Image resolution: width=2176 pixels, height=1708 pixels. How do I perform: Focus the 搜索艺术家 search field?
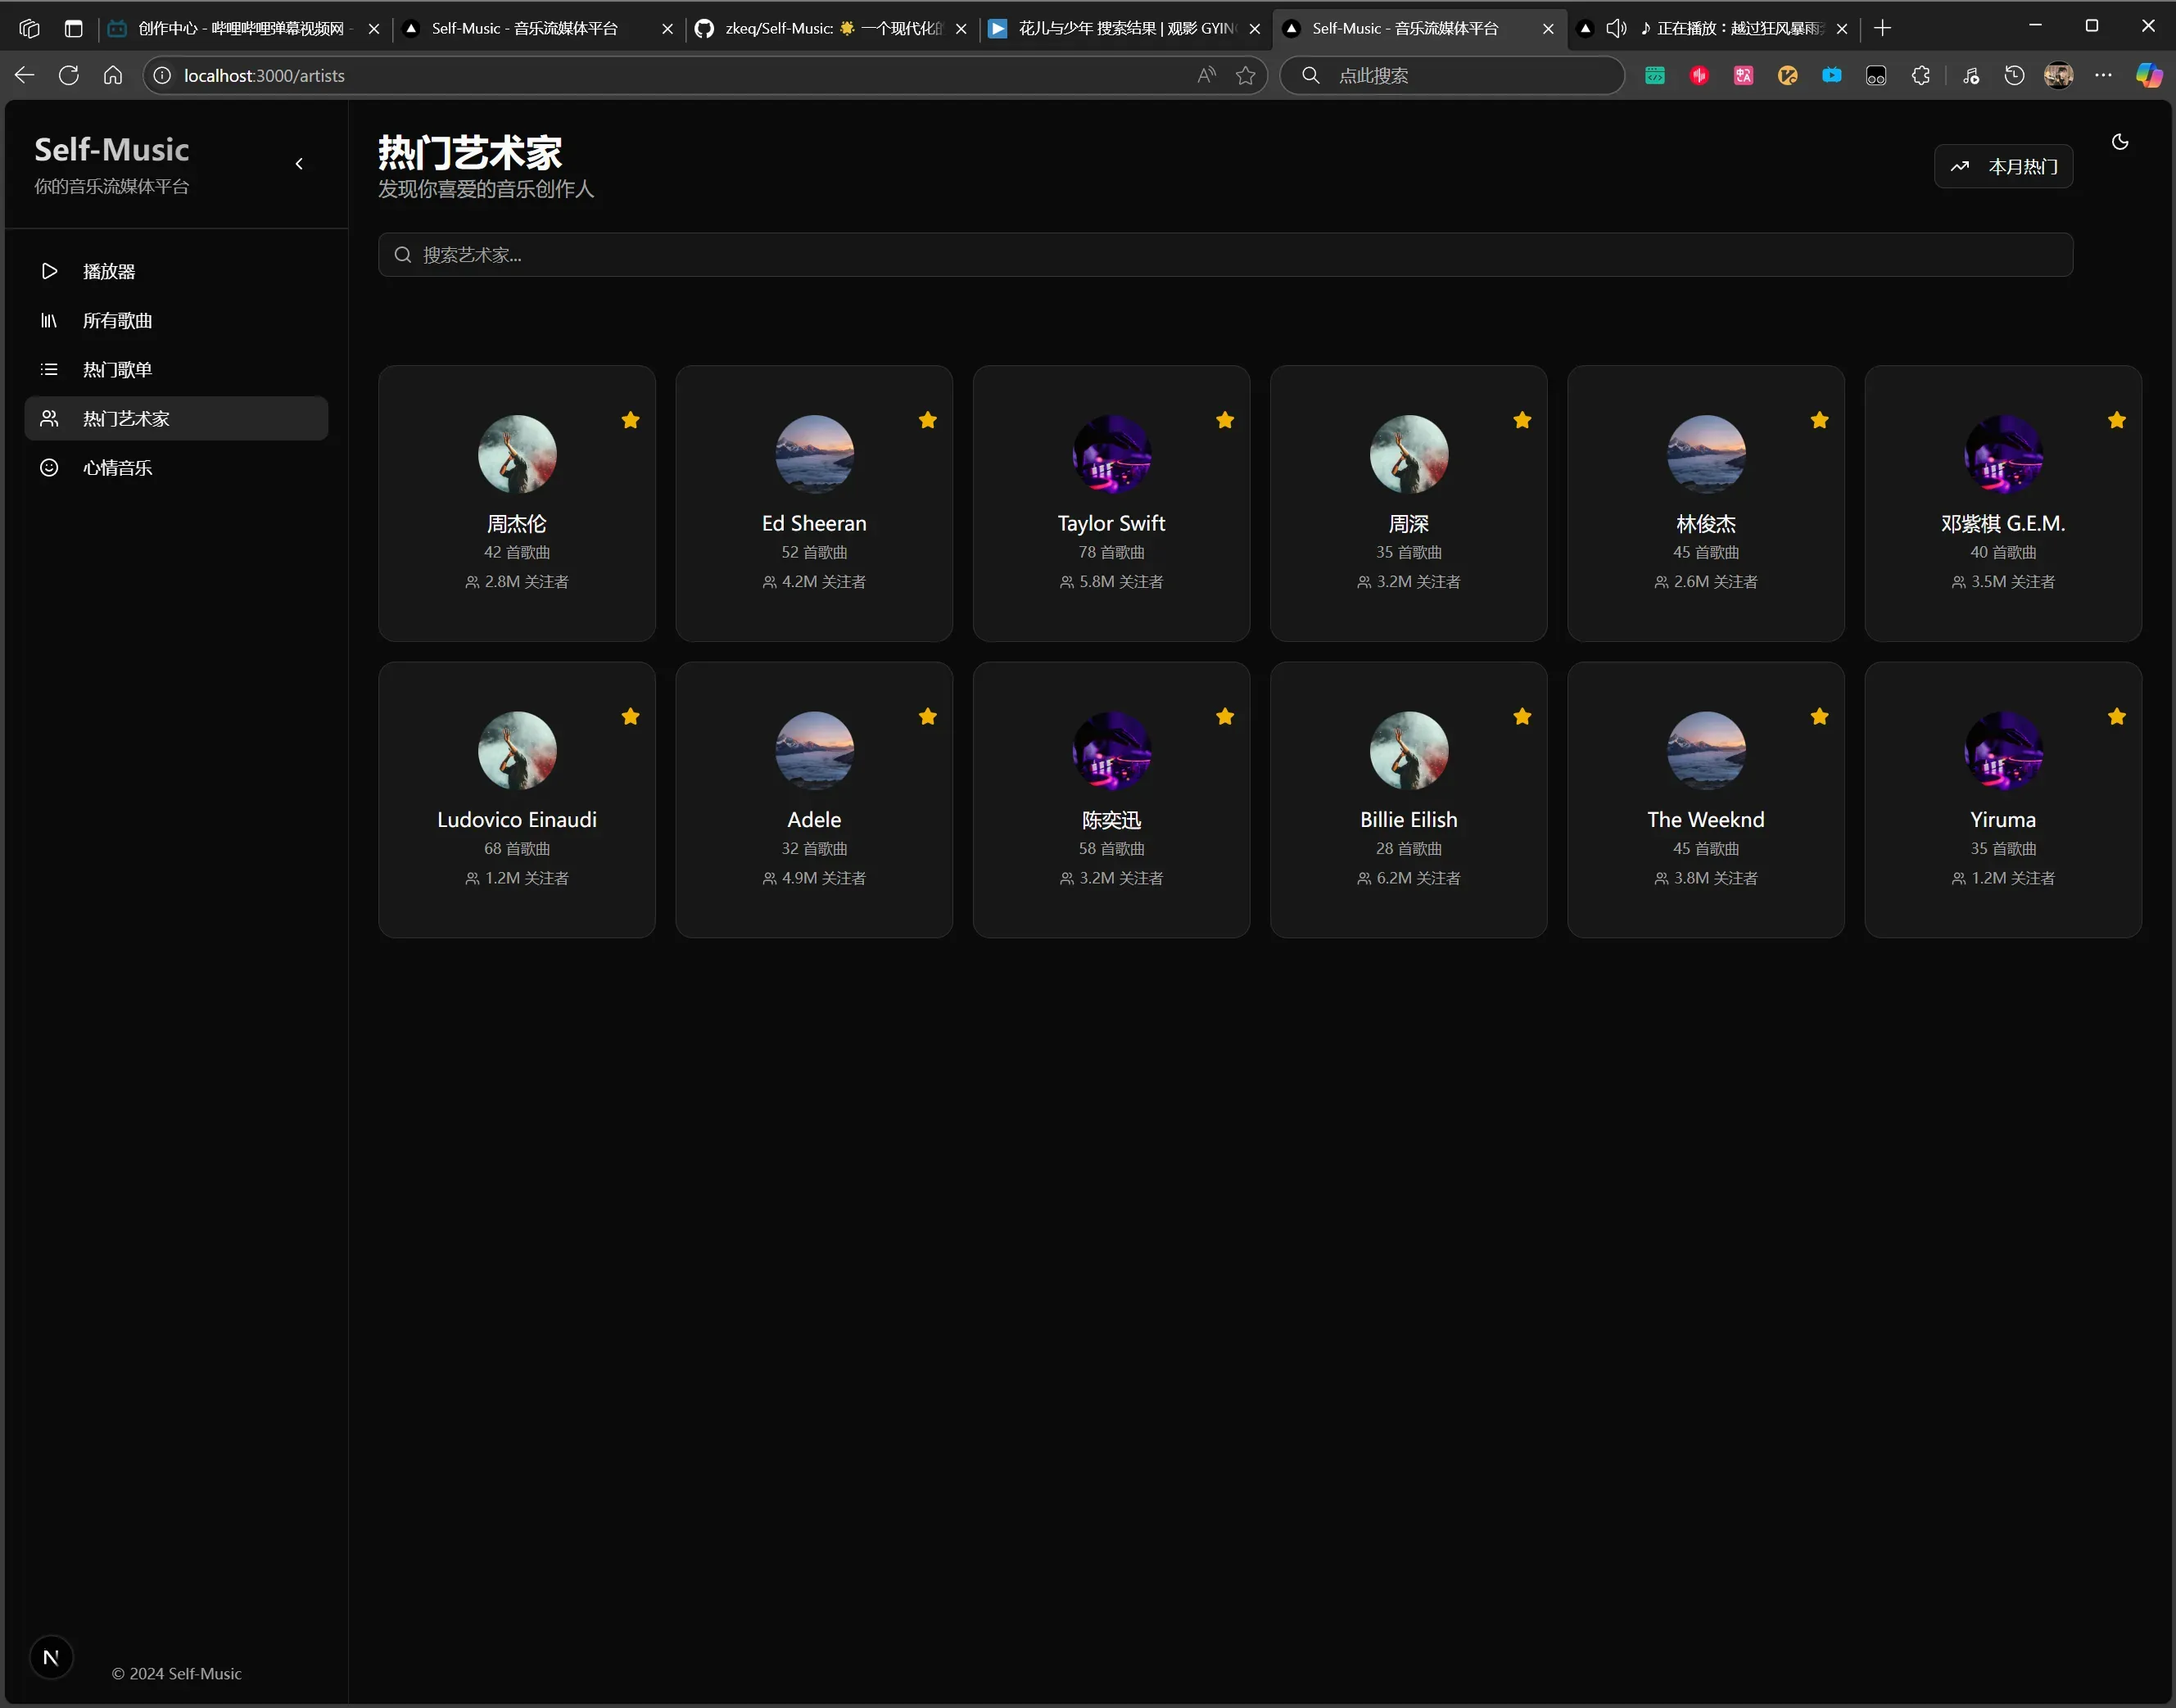(1225, 255)
